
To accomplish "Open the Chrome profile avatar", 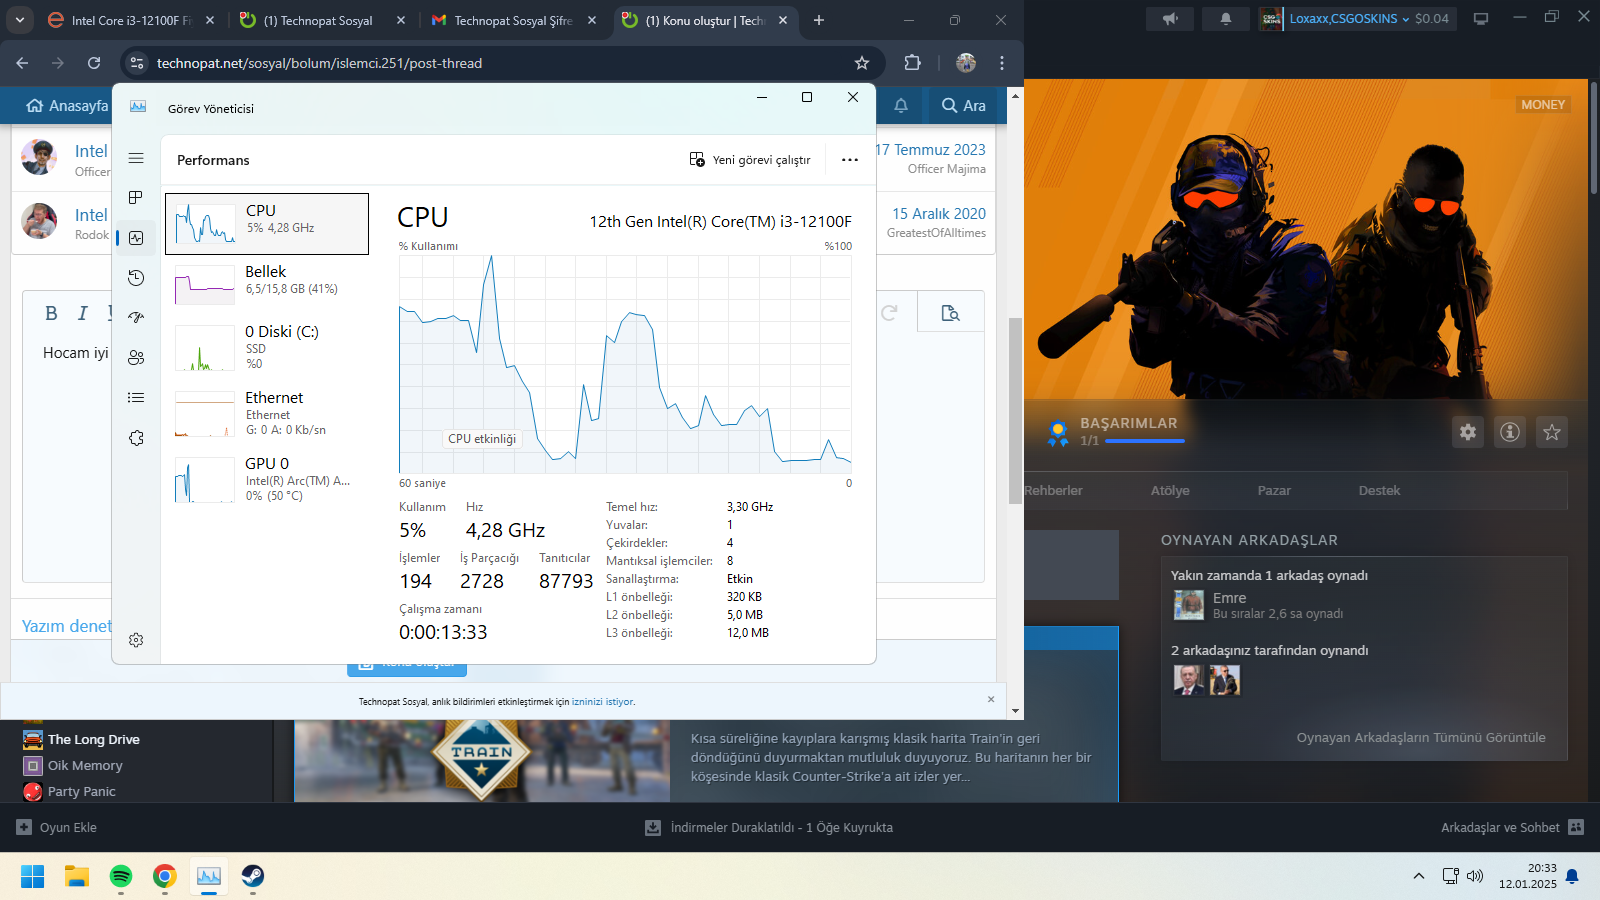I will click(966, 63).
